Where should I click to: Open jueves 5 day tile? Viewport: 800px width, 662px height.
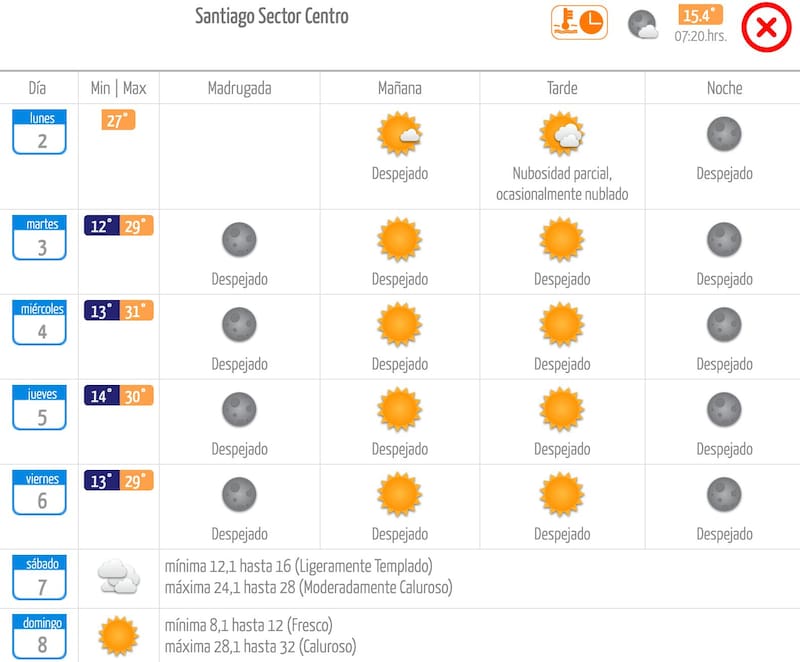(x=40, y=408)
